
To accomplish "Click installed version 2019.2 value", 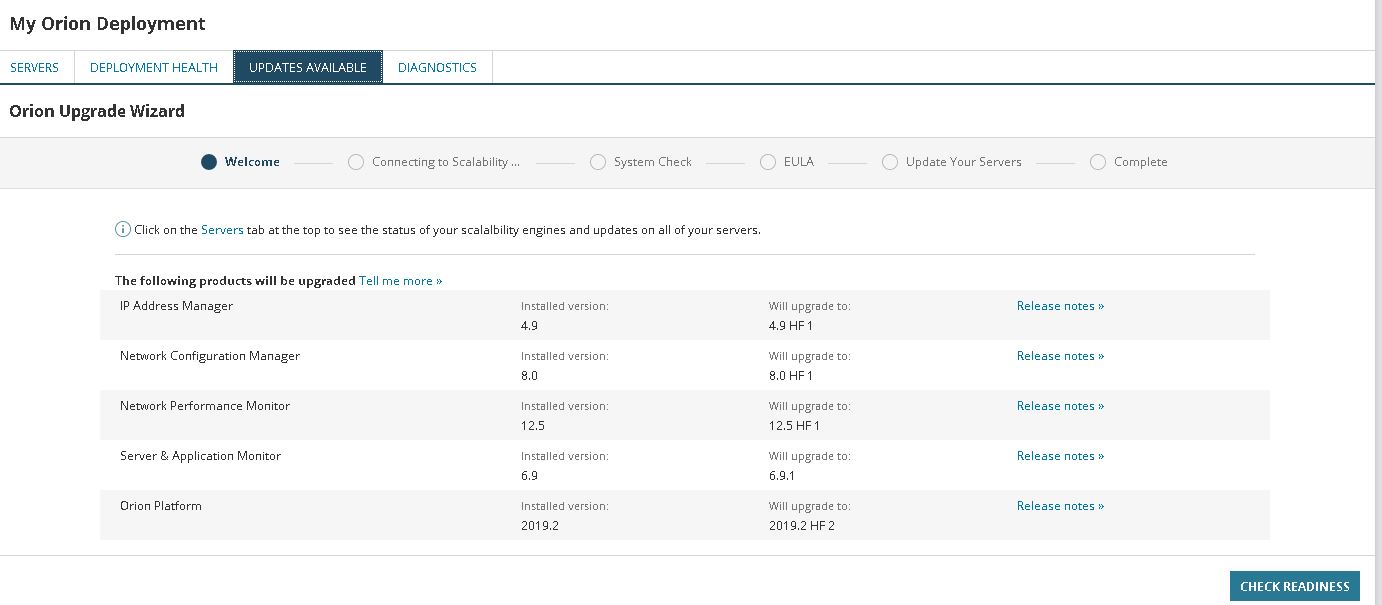I will pyautogui.click(x=540, y=526).
